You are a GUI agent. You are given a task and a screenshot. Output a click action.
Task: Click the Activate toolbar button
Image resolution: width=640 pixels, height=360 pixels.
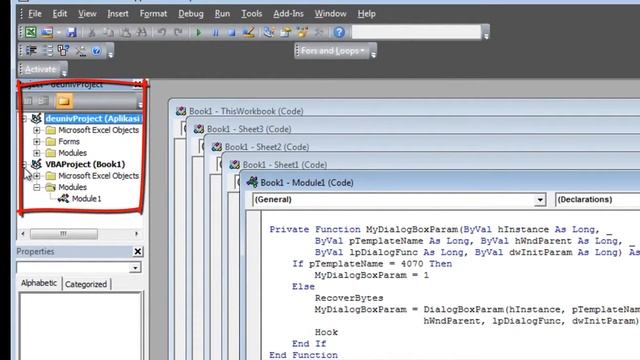tap(40, 69)
